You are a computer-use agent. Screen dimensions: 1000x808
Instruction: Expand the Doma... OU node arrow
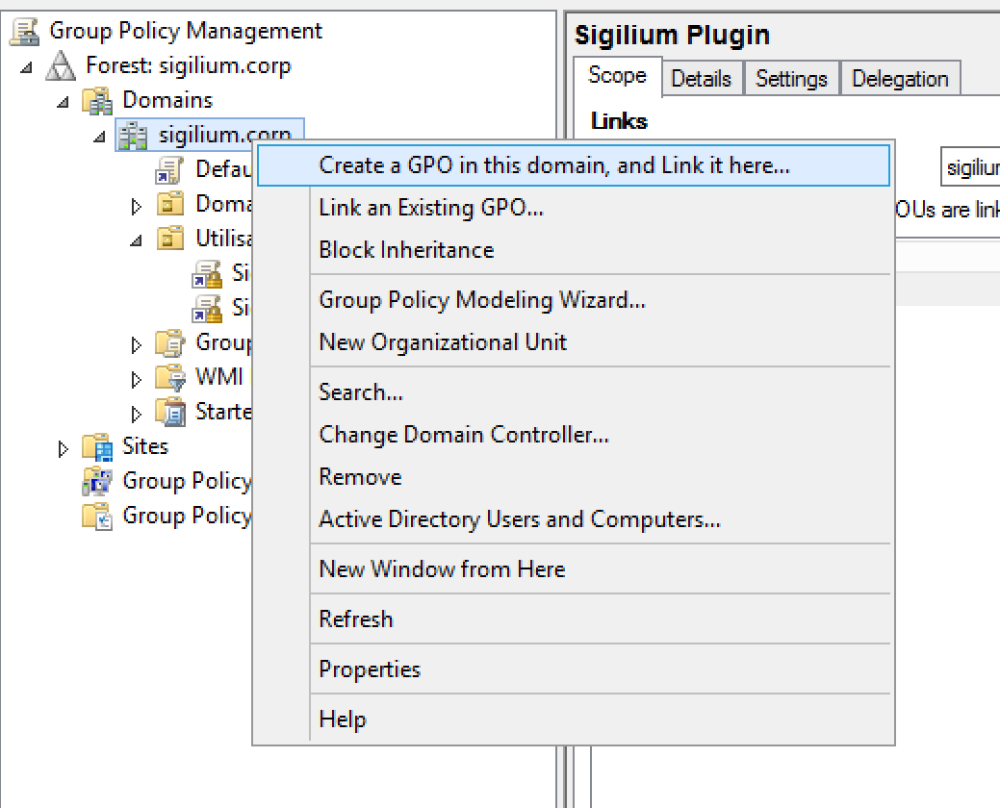coord(136,207)
